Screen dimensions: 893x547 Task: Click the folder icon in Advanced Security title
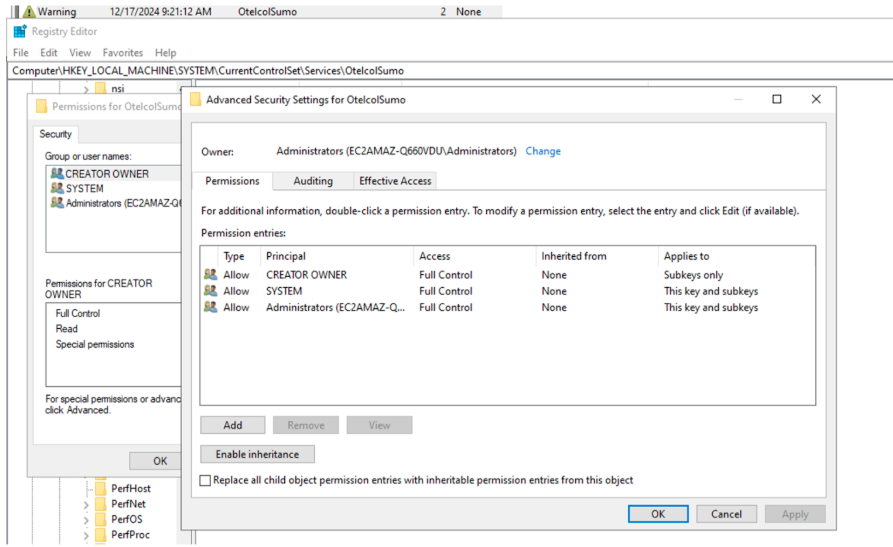[x=195, y=100]
